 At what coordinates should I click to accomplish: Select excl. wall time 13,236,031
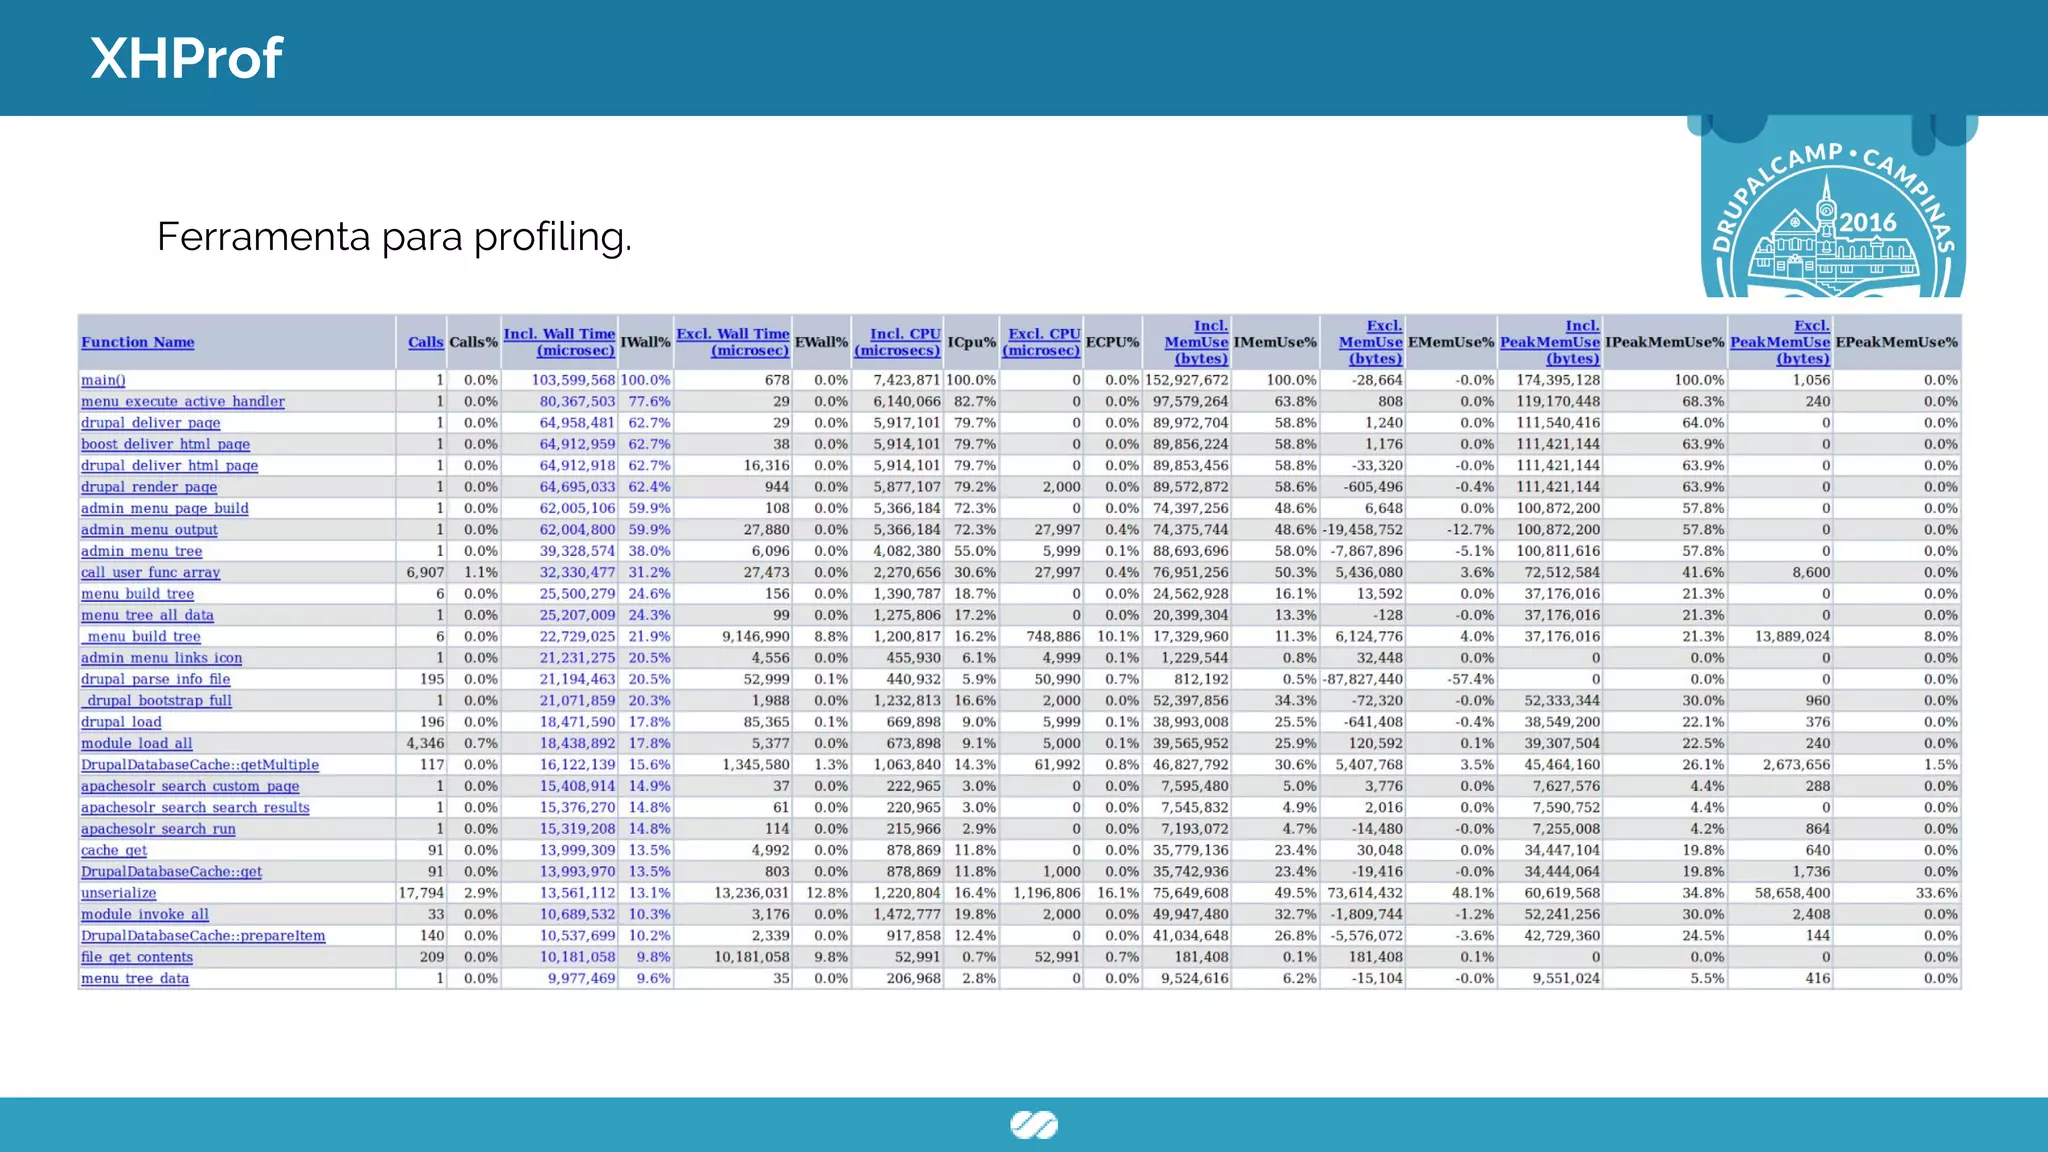(x=752, y=893)
